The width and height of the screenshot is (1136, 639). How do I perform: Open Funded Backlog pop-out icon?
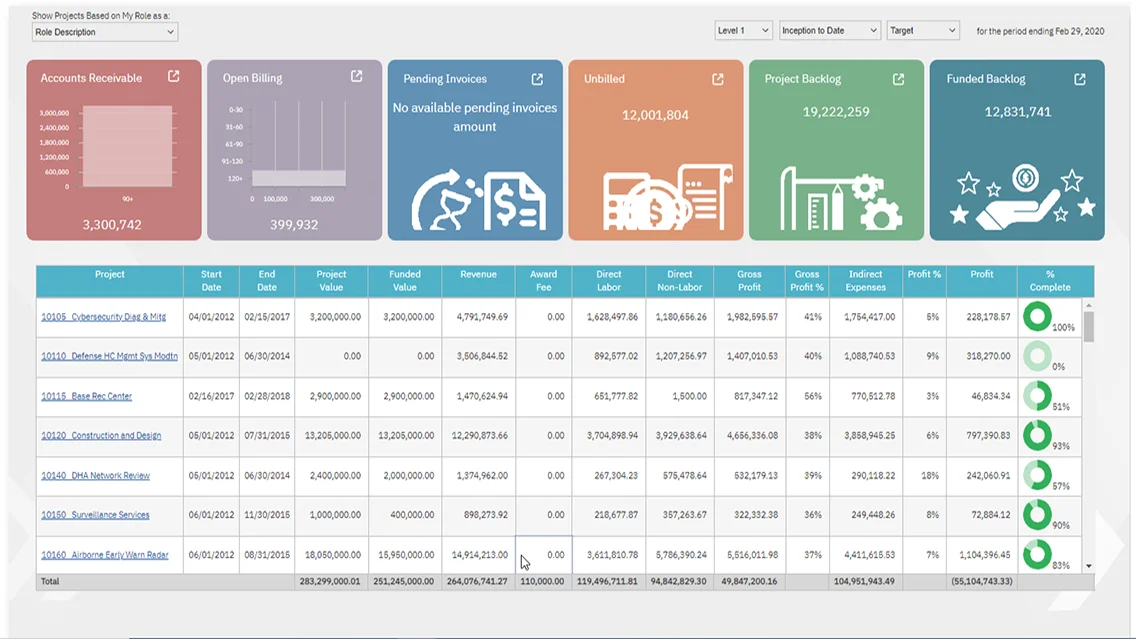(x=1079, y=79)
